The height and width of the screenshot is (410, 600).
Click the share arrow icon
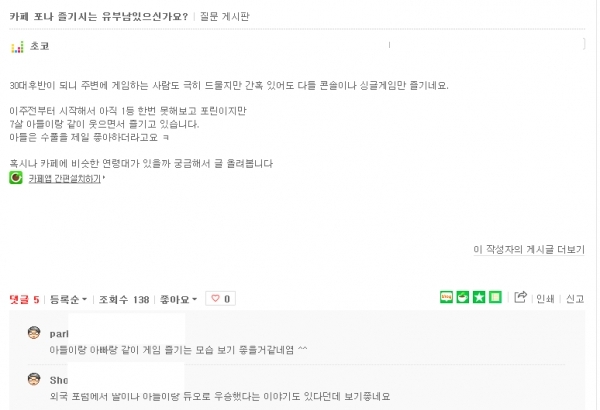pyautogui.click(x=520, y=297)
